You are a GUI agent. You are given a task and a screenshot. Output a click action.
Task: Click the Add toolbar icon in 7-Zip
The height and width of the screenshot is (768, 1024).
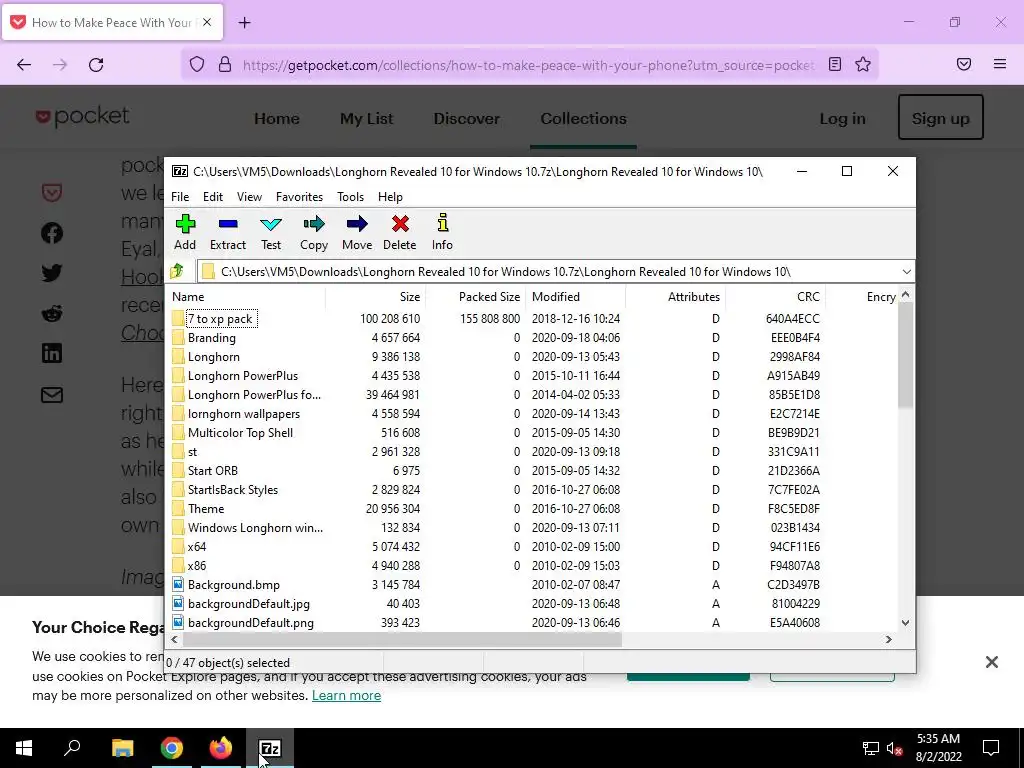pyautogui.click(x=185, y=224)
